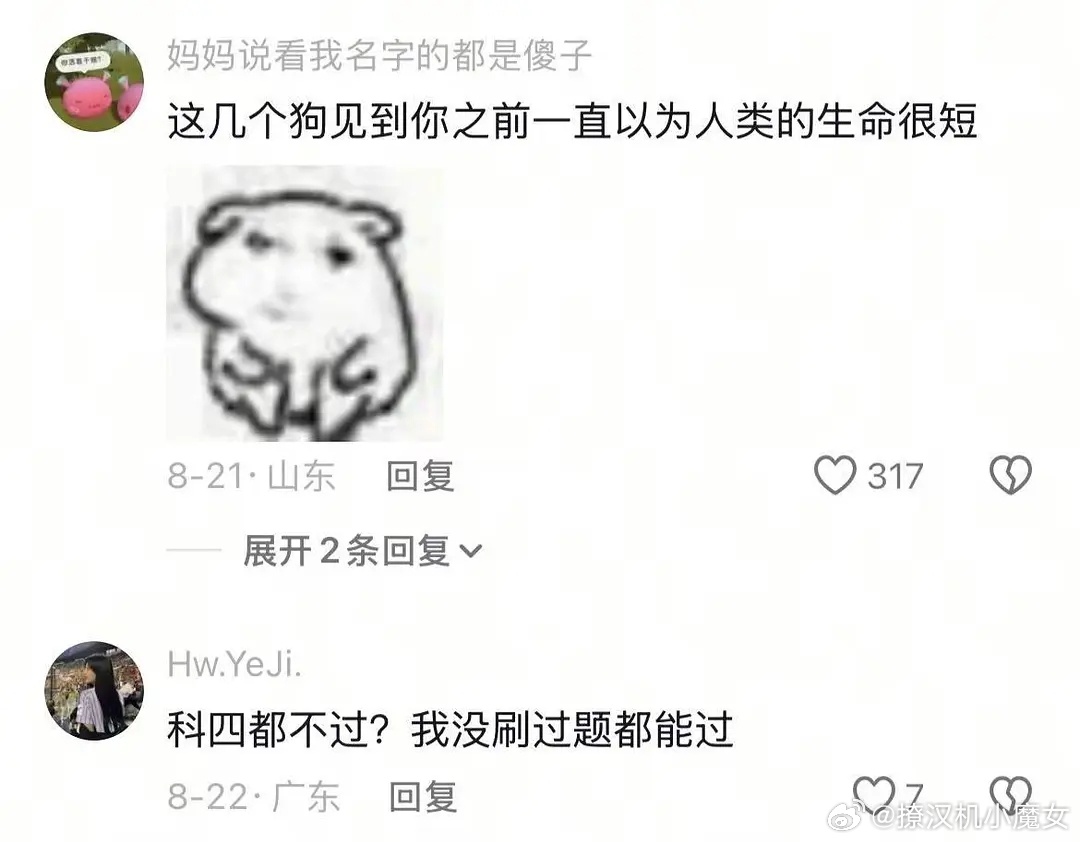Select the comment text about 狗 and 人类
This screenshot has height=842, width=1080.
pos(572,122)
